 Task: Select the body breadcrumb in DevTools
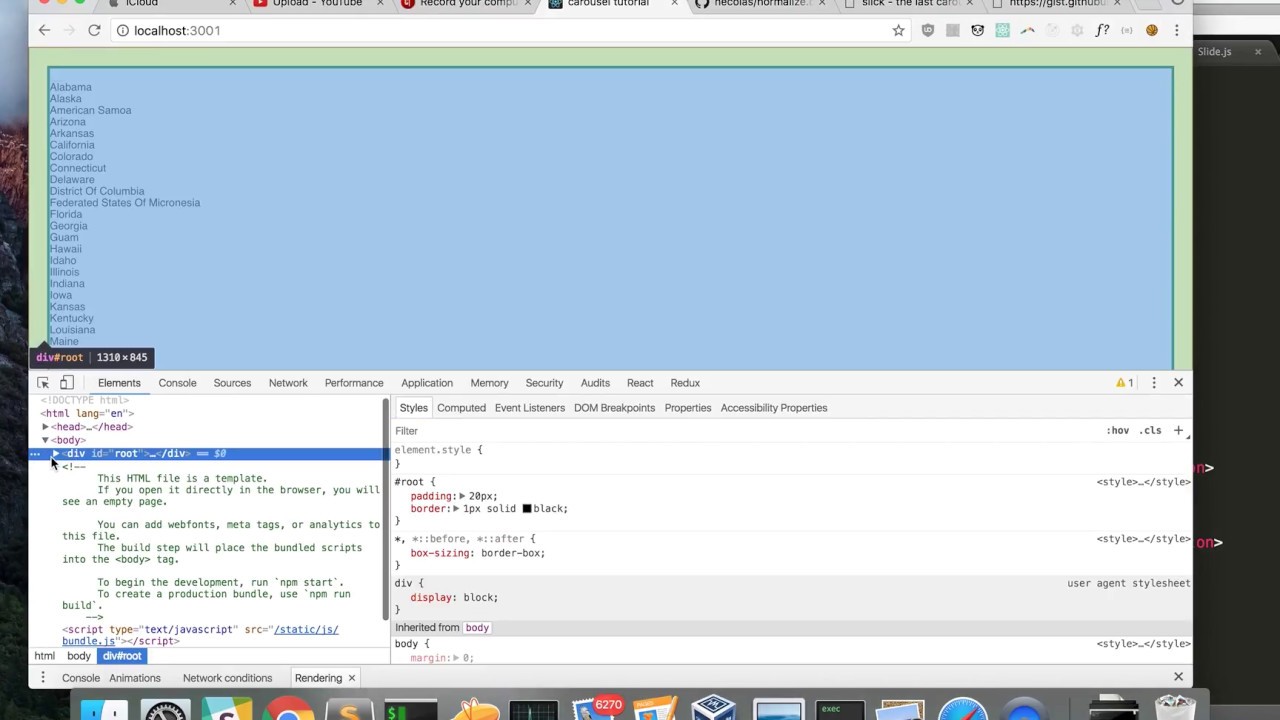point(79,656)
